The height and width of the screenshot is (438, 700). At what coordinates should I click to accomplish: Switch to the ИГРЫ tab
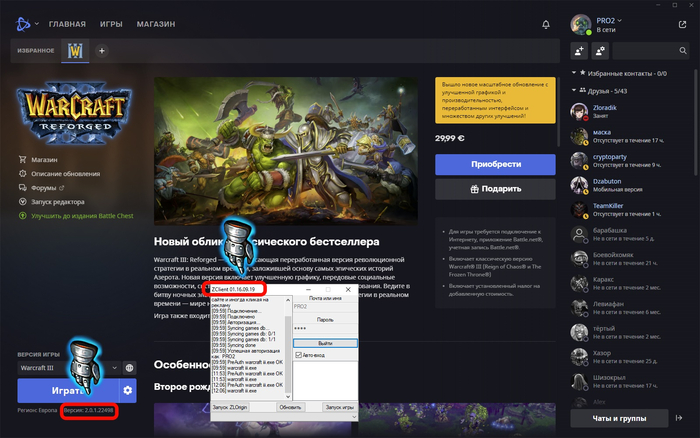[113, 24]
